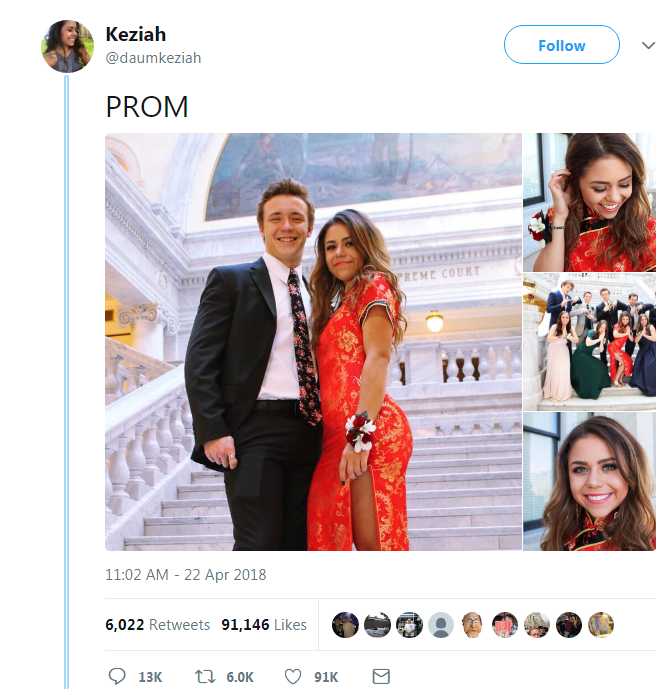Open the top-right photo of girl laughing
Viewport: 656px width, 689px height.
[589, 202]
